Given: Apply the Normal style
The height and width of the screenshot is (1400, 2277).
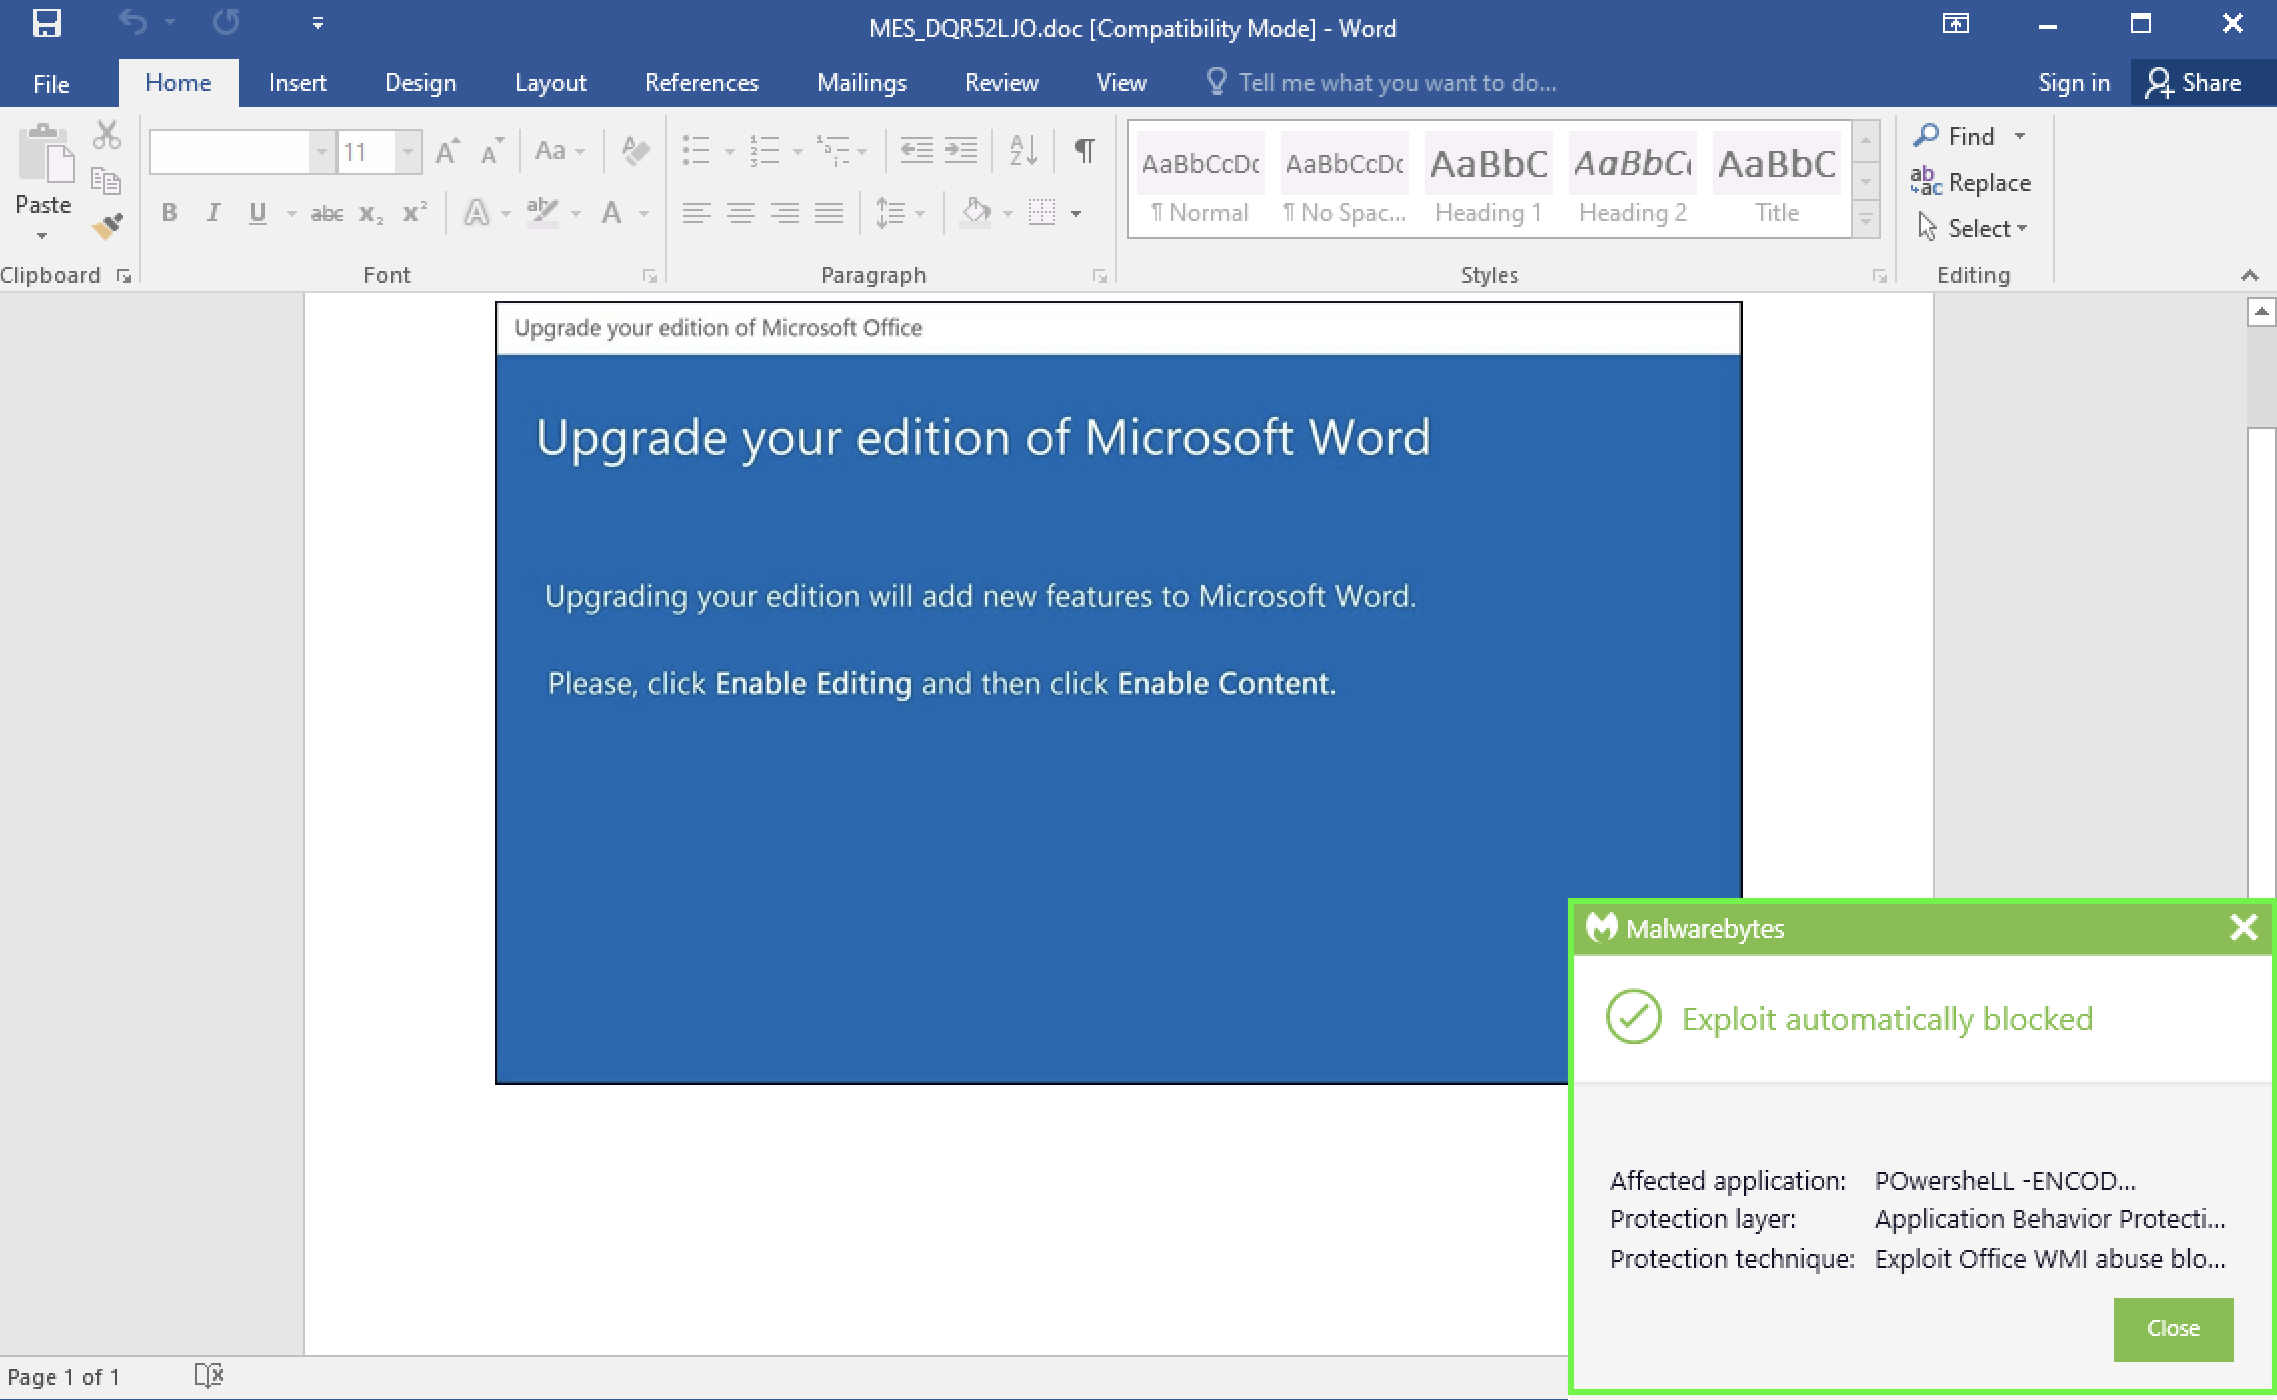Looking at the screenshot, I should click(x=1200, y=181).
